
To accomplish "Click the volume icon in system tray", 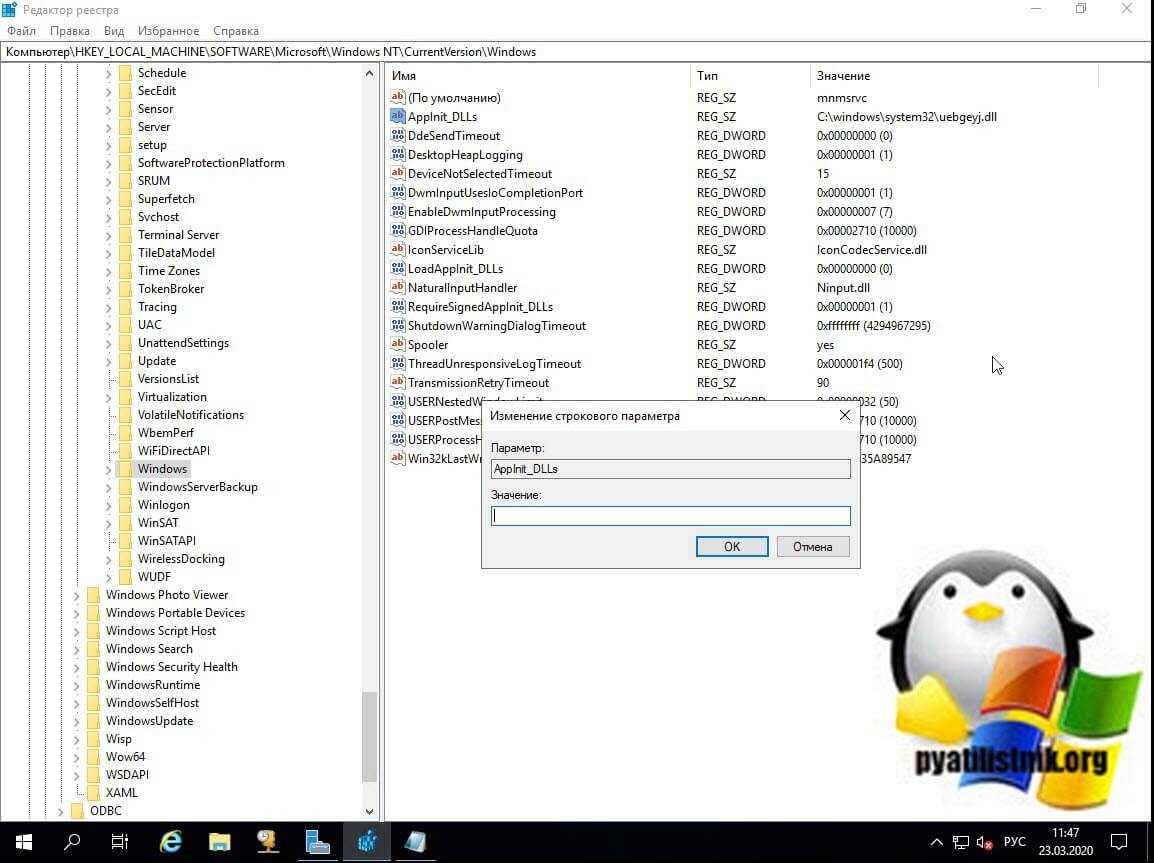I will 984,842.
